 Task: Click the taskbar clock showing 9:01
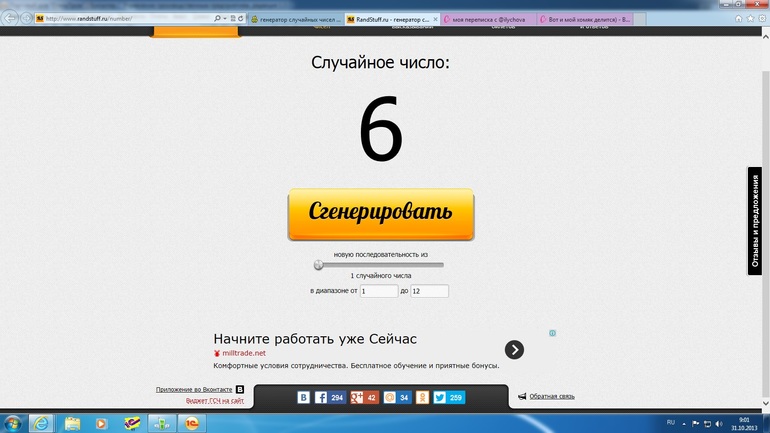click(x=744, y=424)
